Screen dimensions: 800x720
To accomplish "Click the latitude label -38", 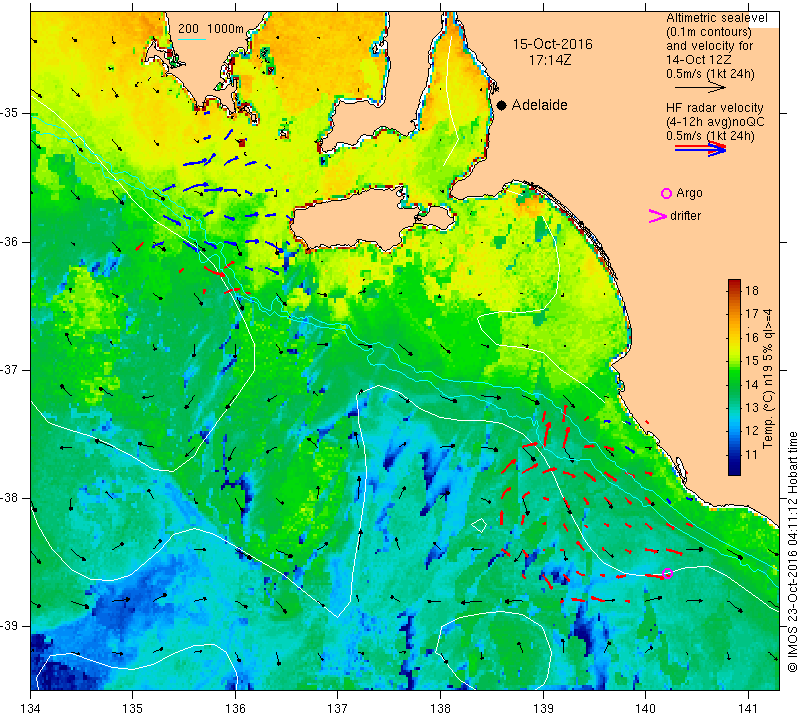I will pyautogui.click(x=10, y=498).
